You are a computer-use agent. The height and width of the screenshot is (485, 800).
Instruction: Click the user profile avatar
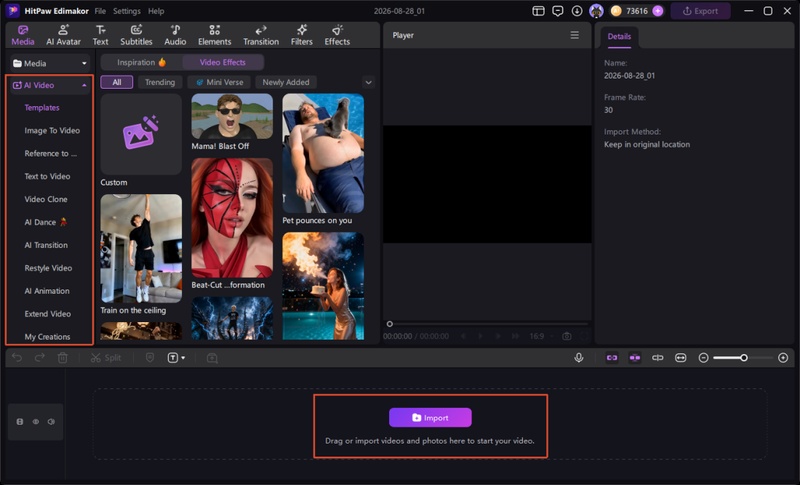(596, 11)
